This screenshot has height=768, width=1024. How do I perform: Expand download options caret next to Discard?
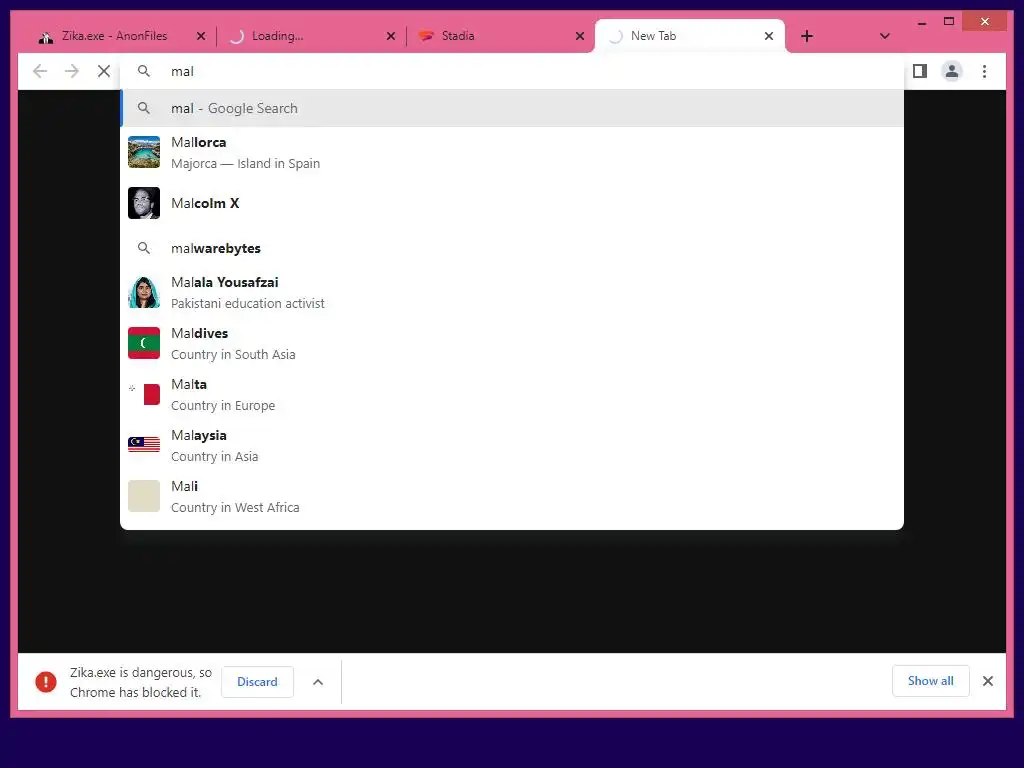coord(318,682)
